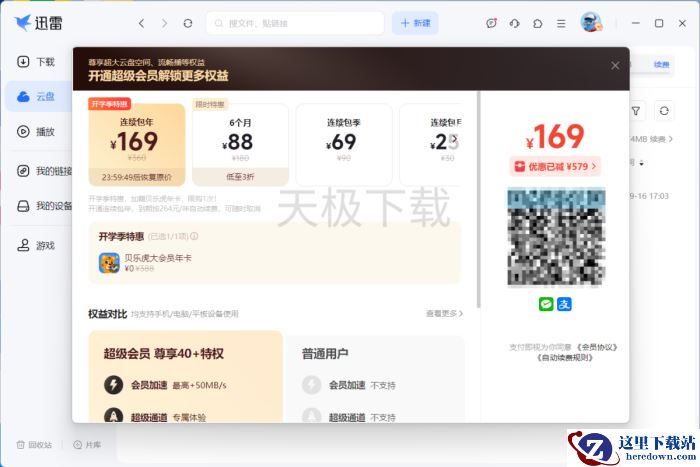
Task: Open the user avatar profile
Action: (x=591, y=22)
